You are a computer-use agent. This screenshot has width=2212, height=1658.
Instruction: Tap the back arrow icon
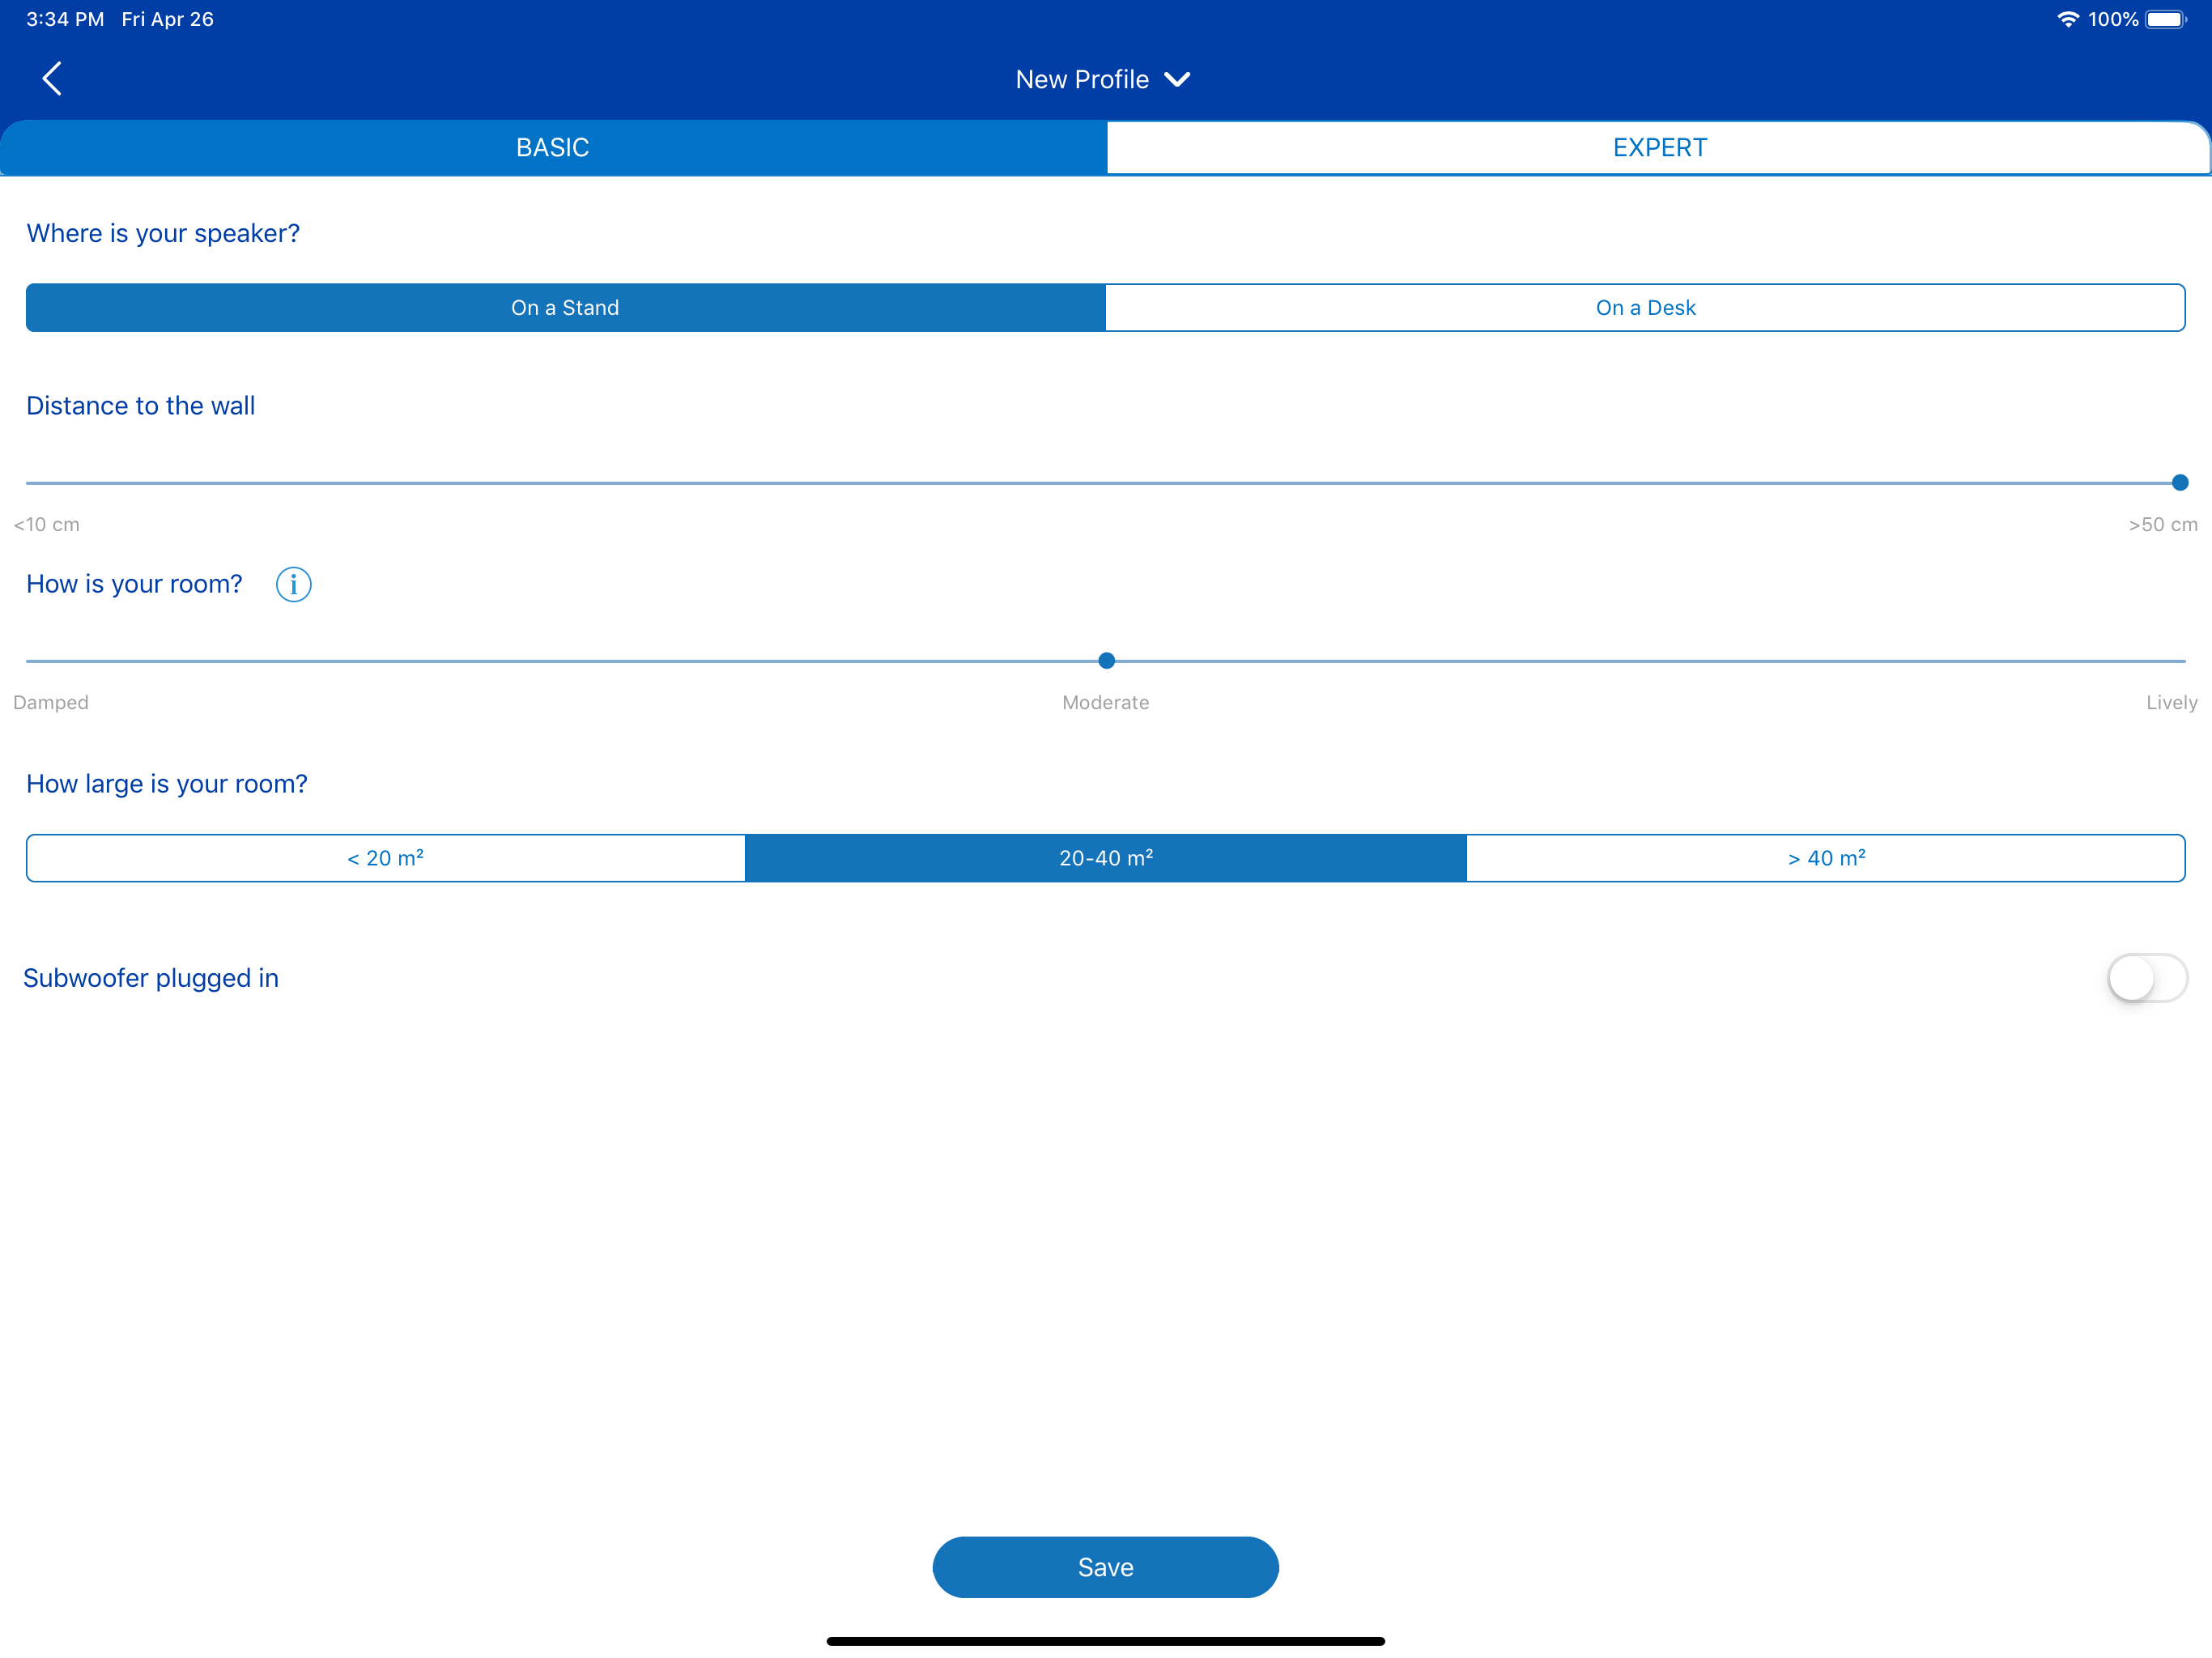point(52,78)
